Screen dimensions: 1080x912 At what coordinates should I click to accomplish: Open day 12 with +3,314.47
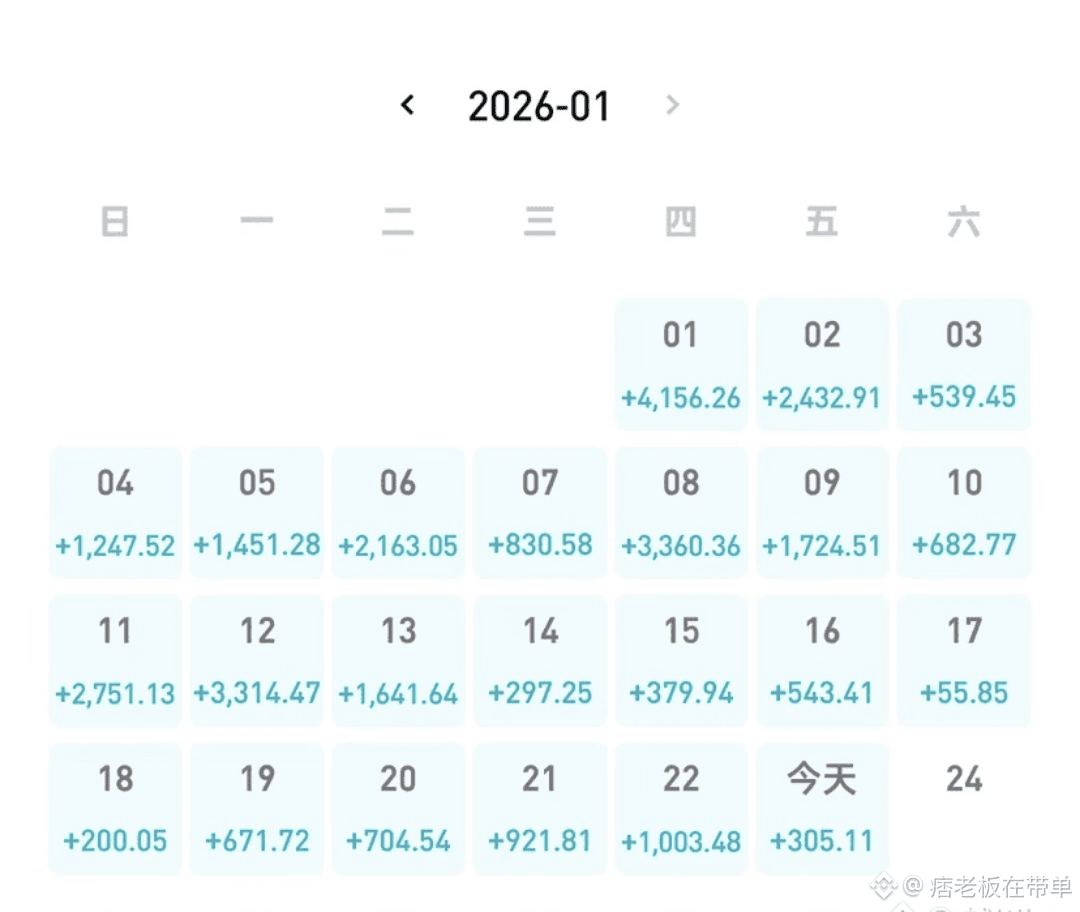pos(257,661)
